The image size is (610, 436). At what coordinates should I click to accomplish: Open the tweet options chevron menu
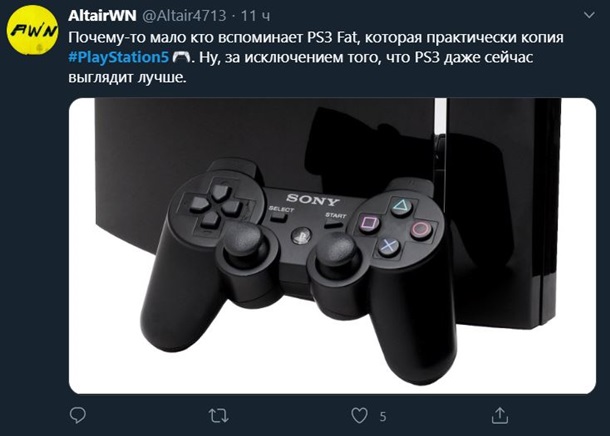589,15
